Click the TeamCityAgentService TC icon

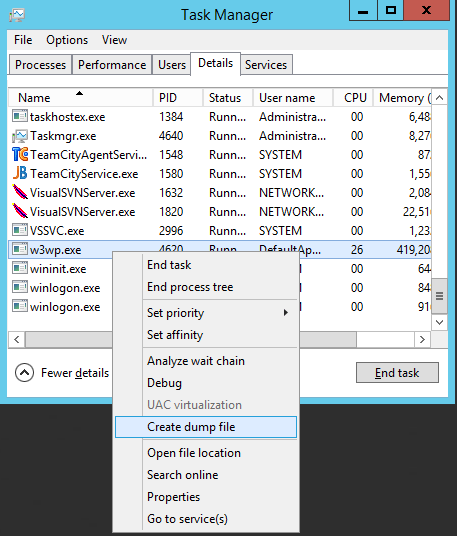(20, 155)
